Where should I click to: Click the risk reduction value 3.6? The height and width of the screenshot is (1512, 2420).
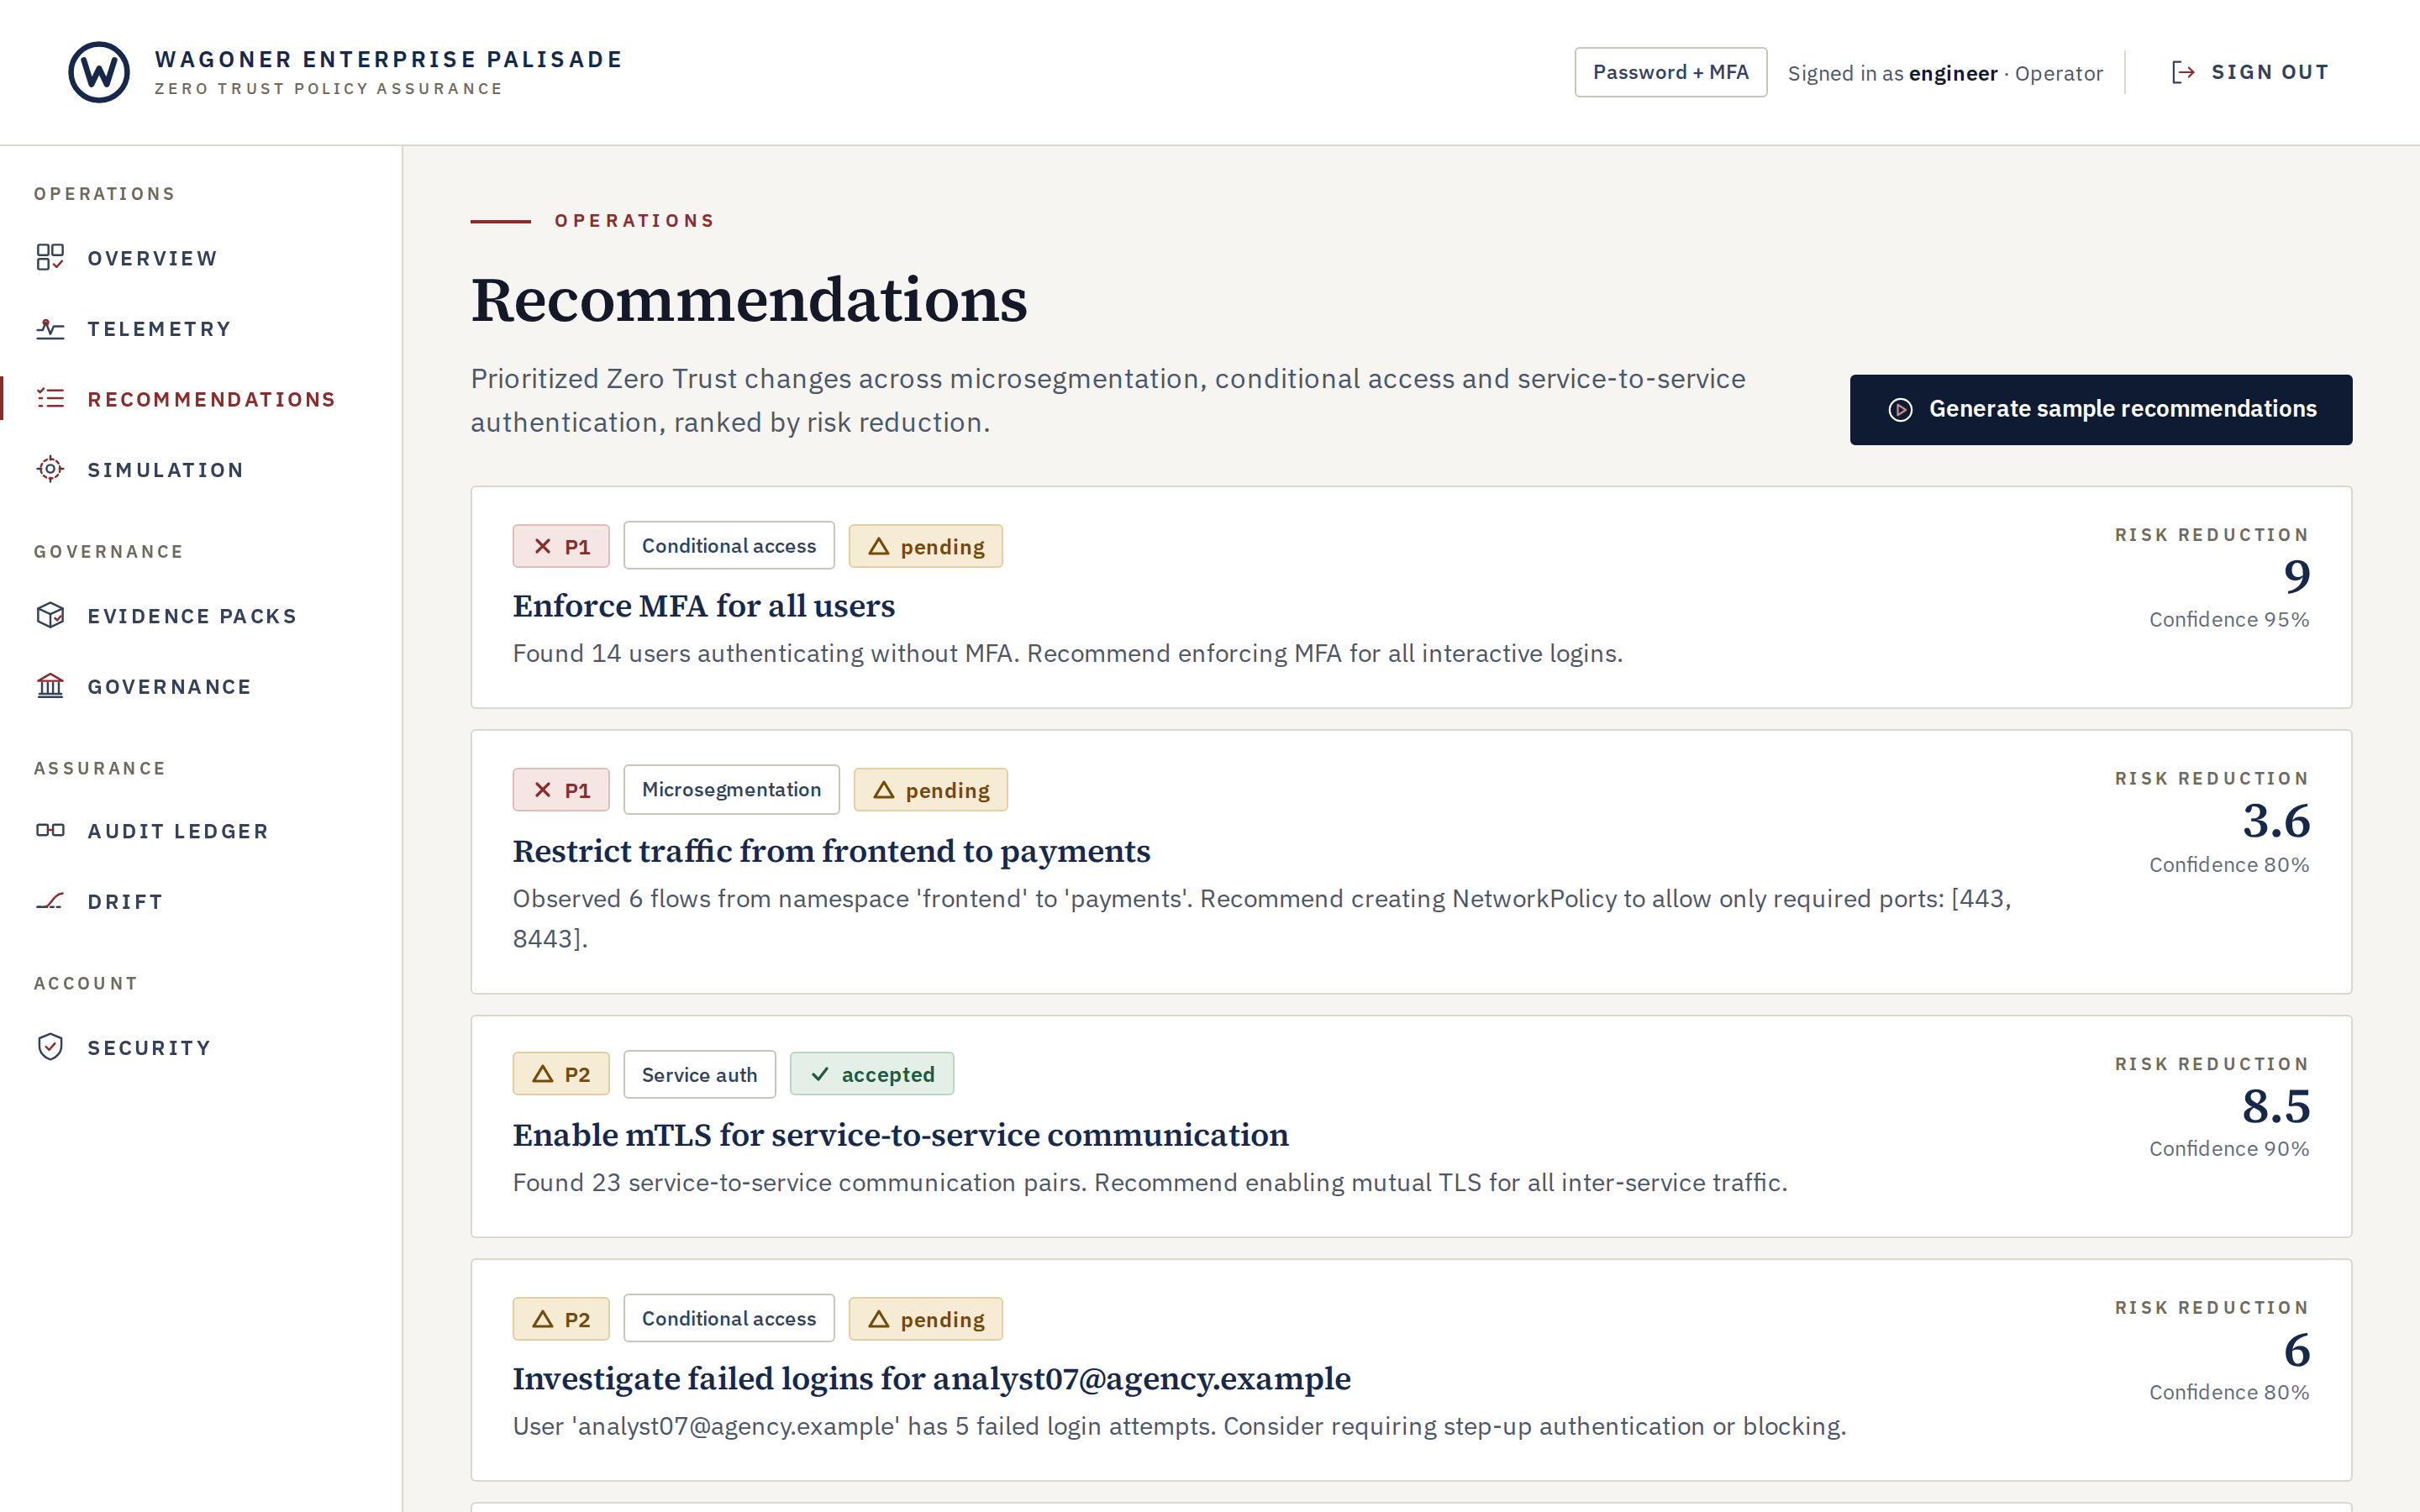click(2275, 821)
